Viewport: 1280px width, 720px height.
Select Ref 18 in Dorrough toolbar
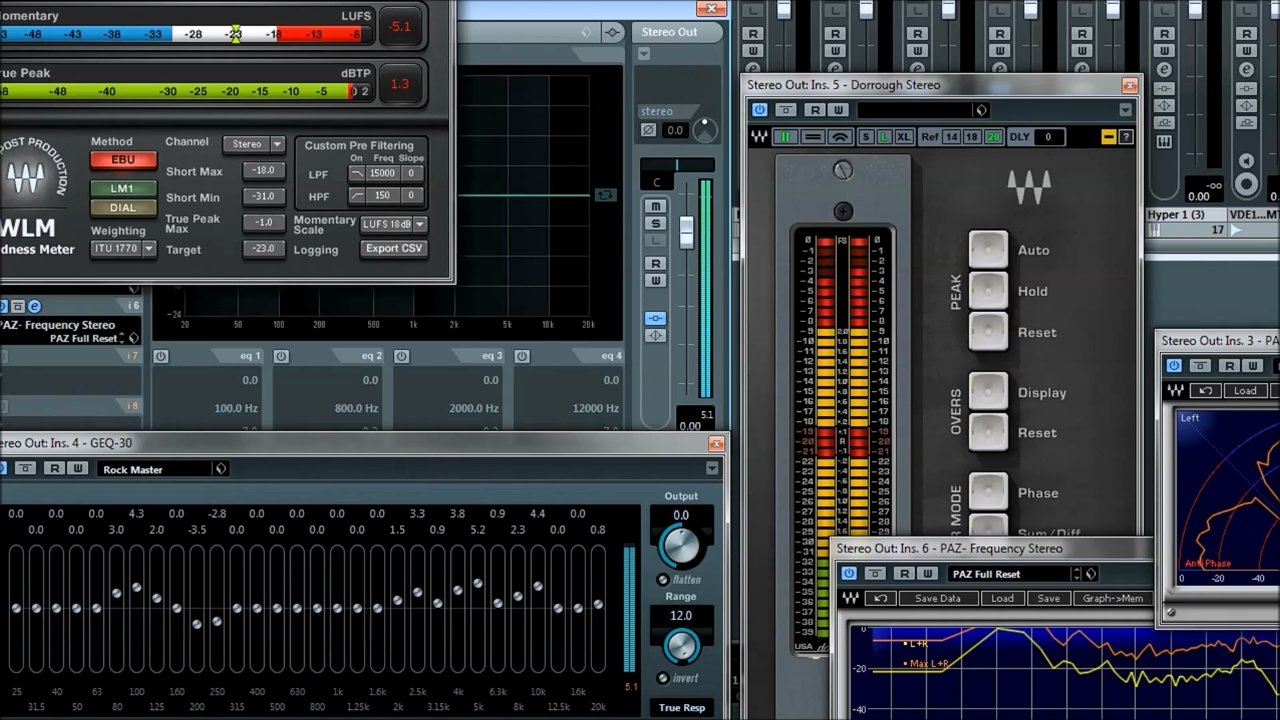click(972, 137)
